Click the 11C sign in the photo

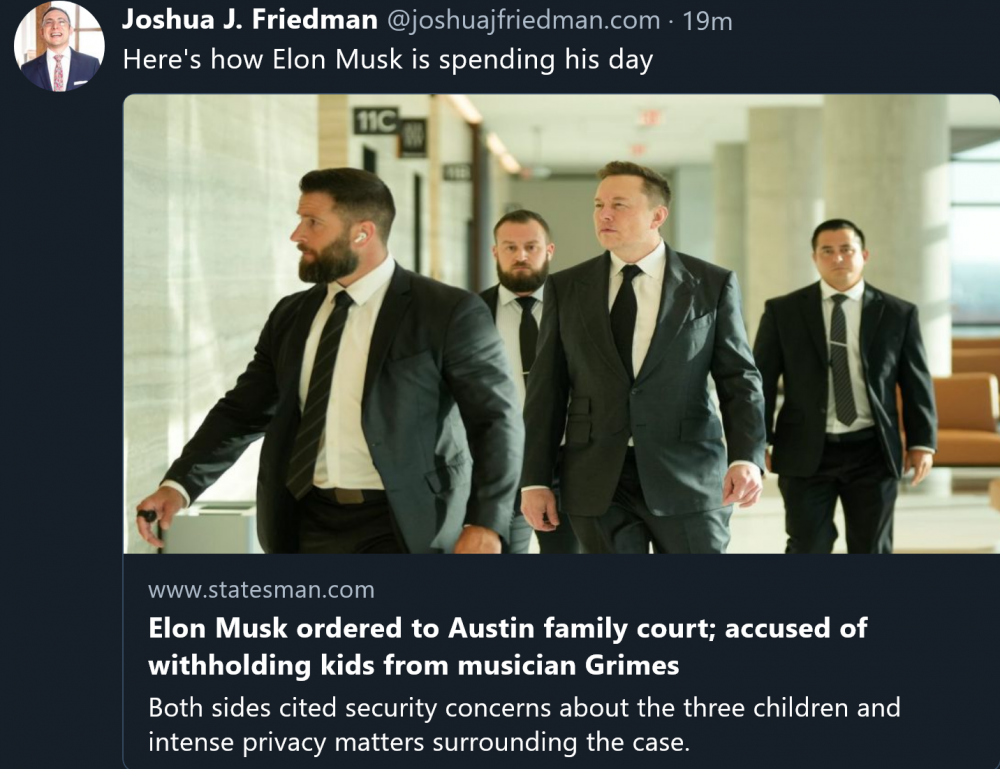coord(375,121)
